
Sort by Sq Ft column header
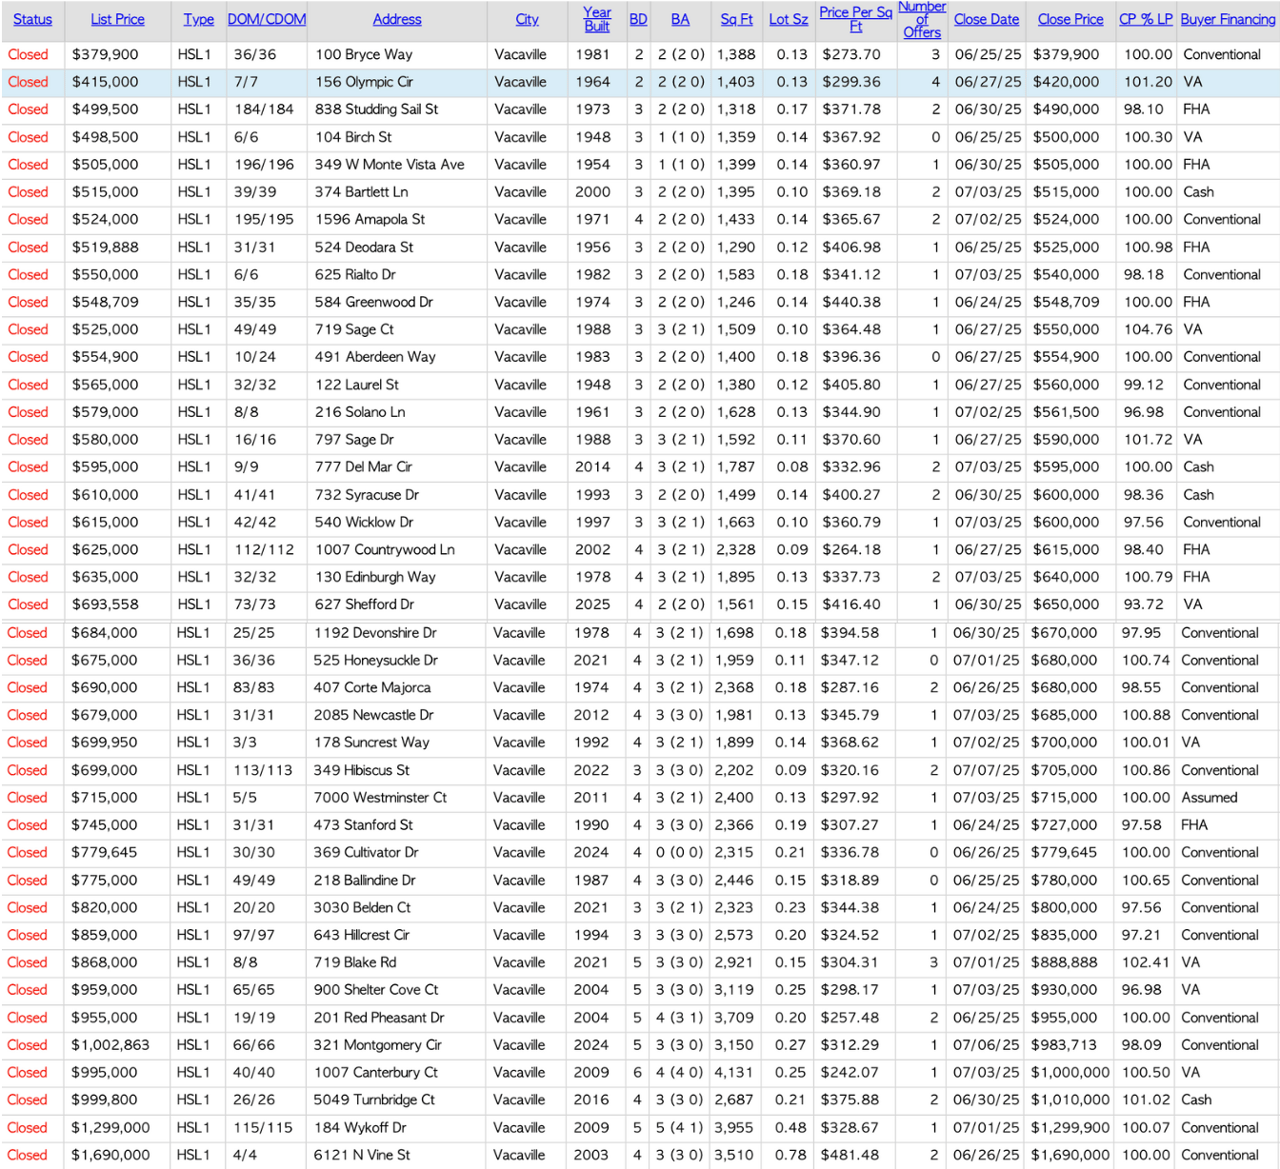tap(736, 19)
